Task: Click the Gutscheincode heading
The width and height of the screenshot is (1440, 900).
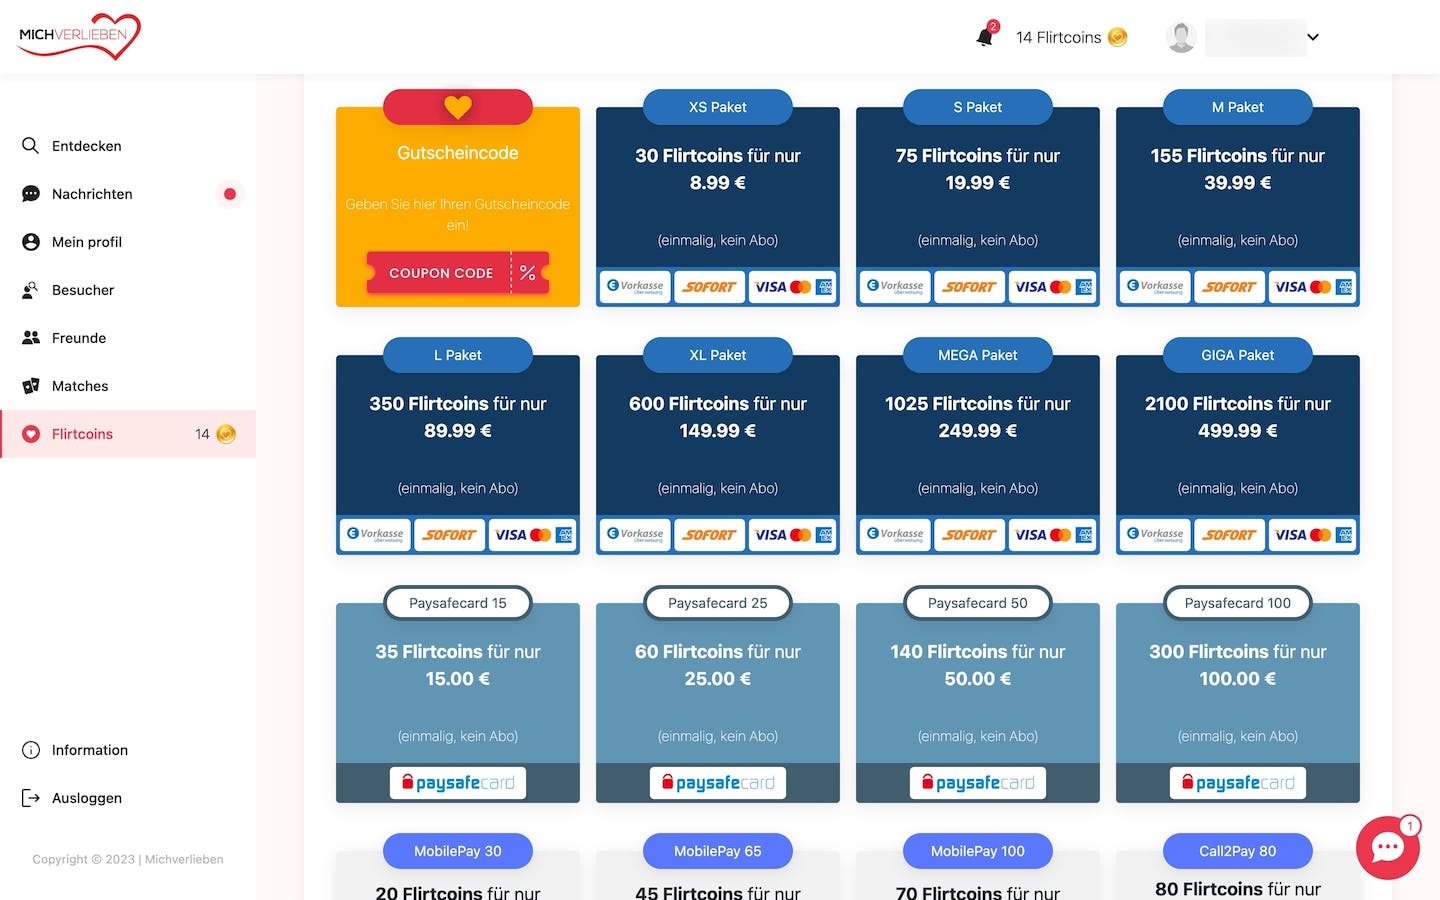Action: tap(458, 153)
